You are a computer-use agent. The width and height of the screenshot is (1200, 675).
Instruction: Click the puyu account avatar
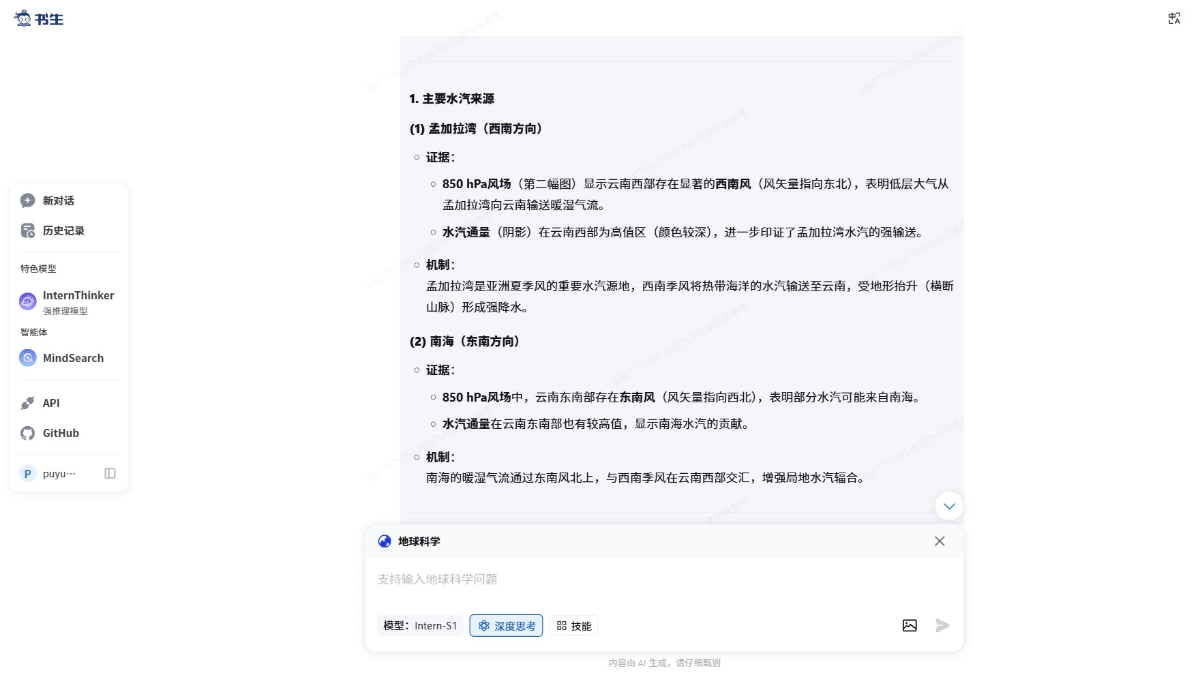[x=27, y=473]
